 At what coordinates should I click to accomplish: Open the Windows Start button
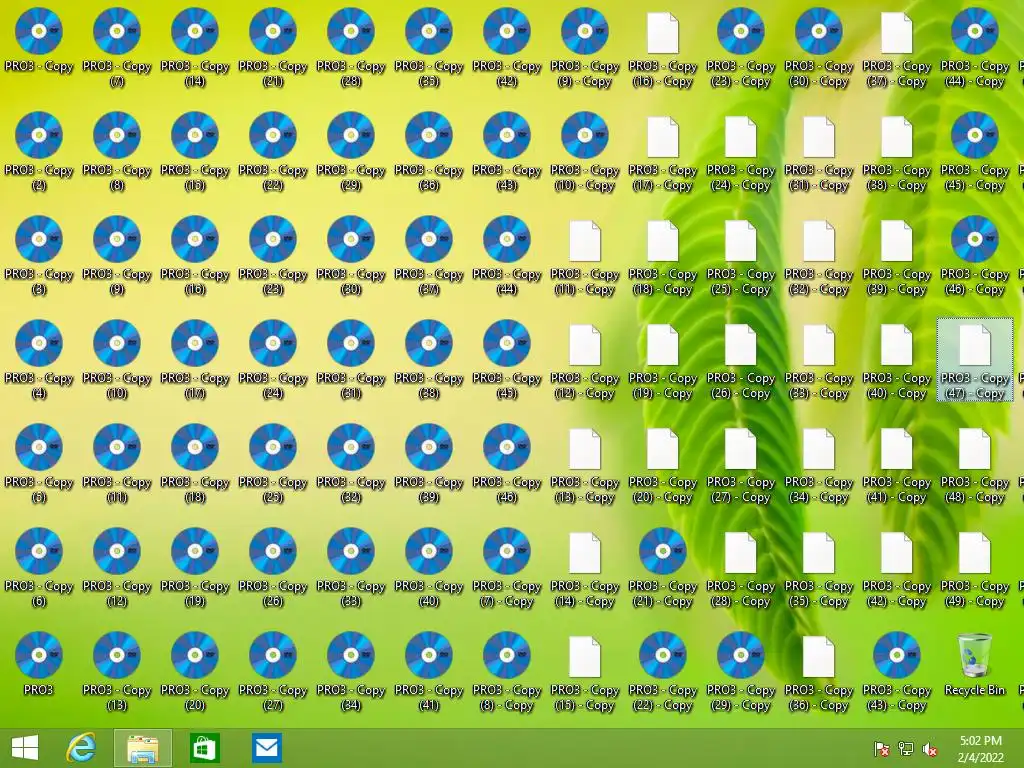pos(25,748)
